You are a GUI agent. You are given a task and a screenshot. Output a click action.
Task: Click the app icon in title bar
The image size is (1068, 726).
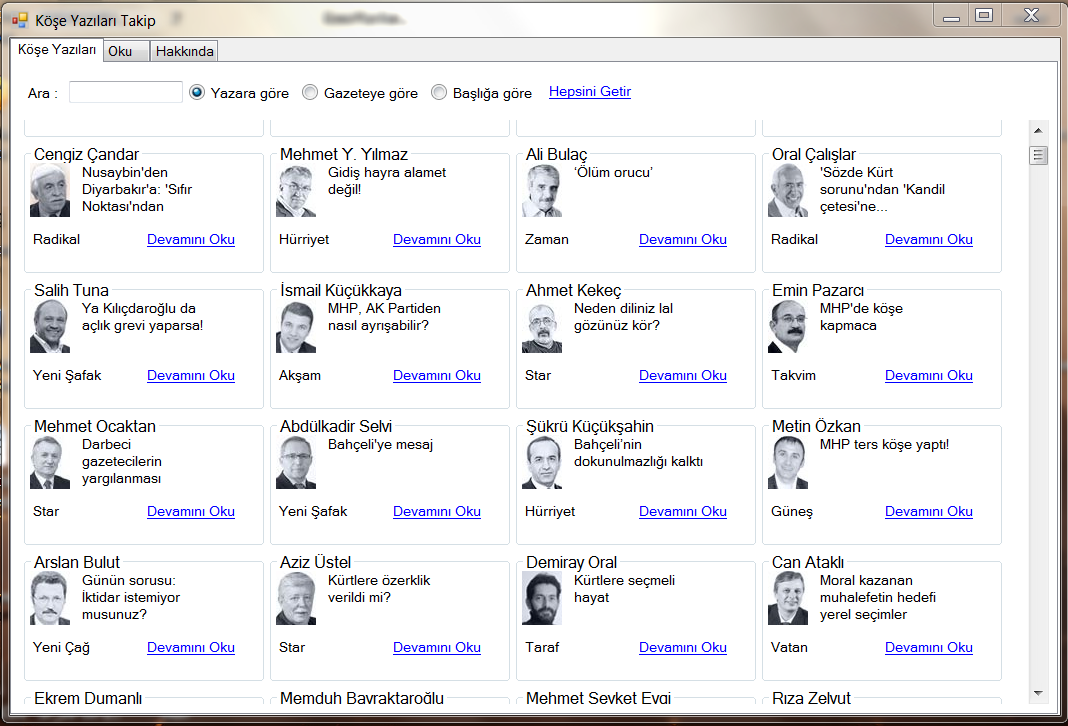(x=19, y=19)
